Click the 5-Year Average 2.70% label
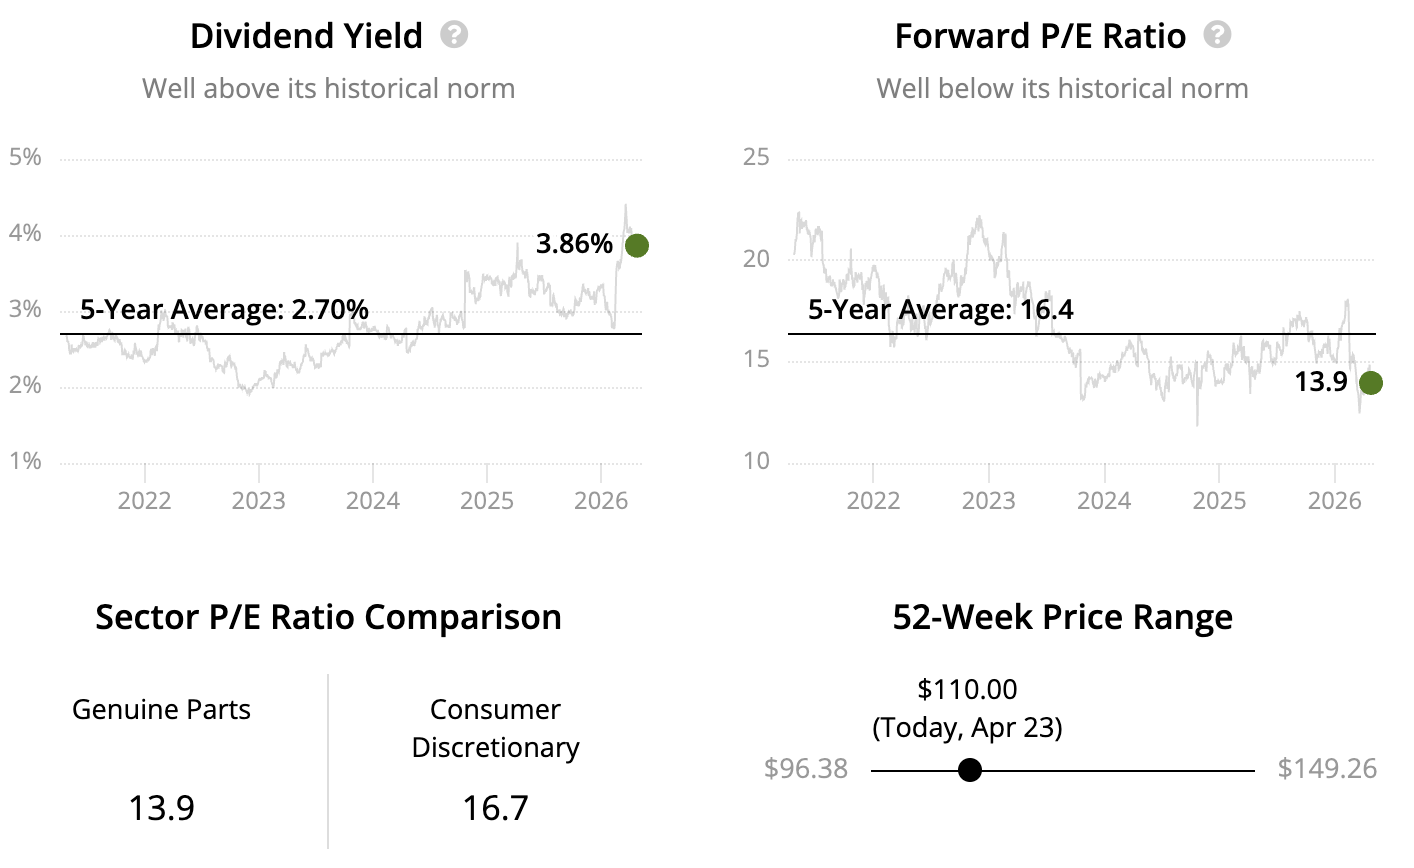This screenshot has width=1414, height=868. pyautogui.click(x=224, y=310)
